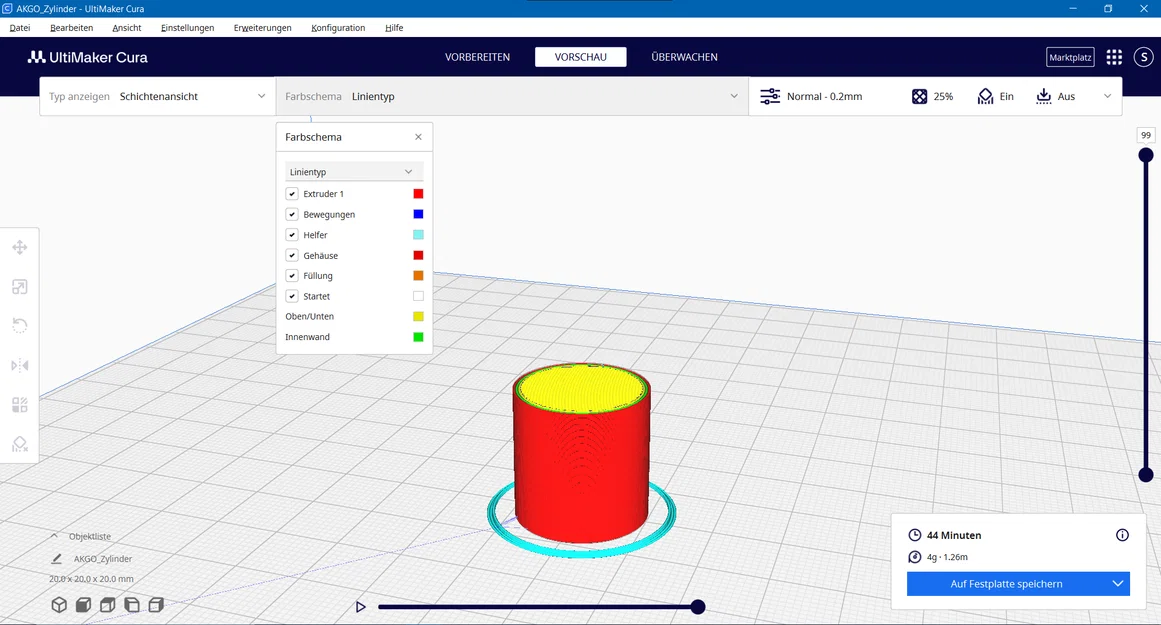Switch to front view orientation cube
This screenshot has width=1161, height=625.
pyautogui.click(x=84, y=604)
